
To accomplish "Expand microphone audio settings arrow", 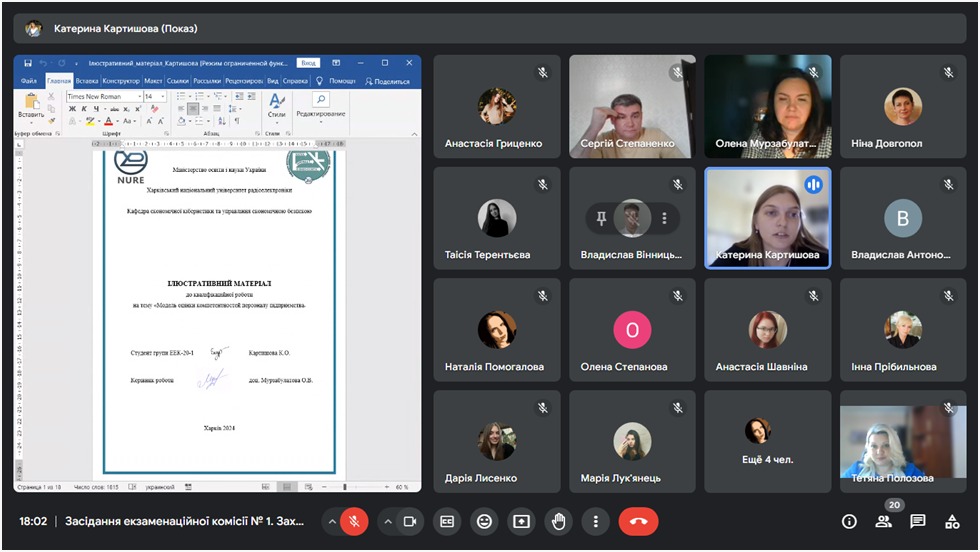I will [331, 521].
